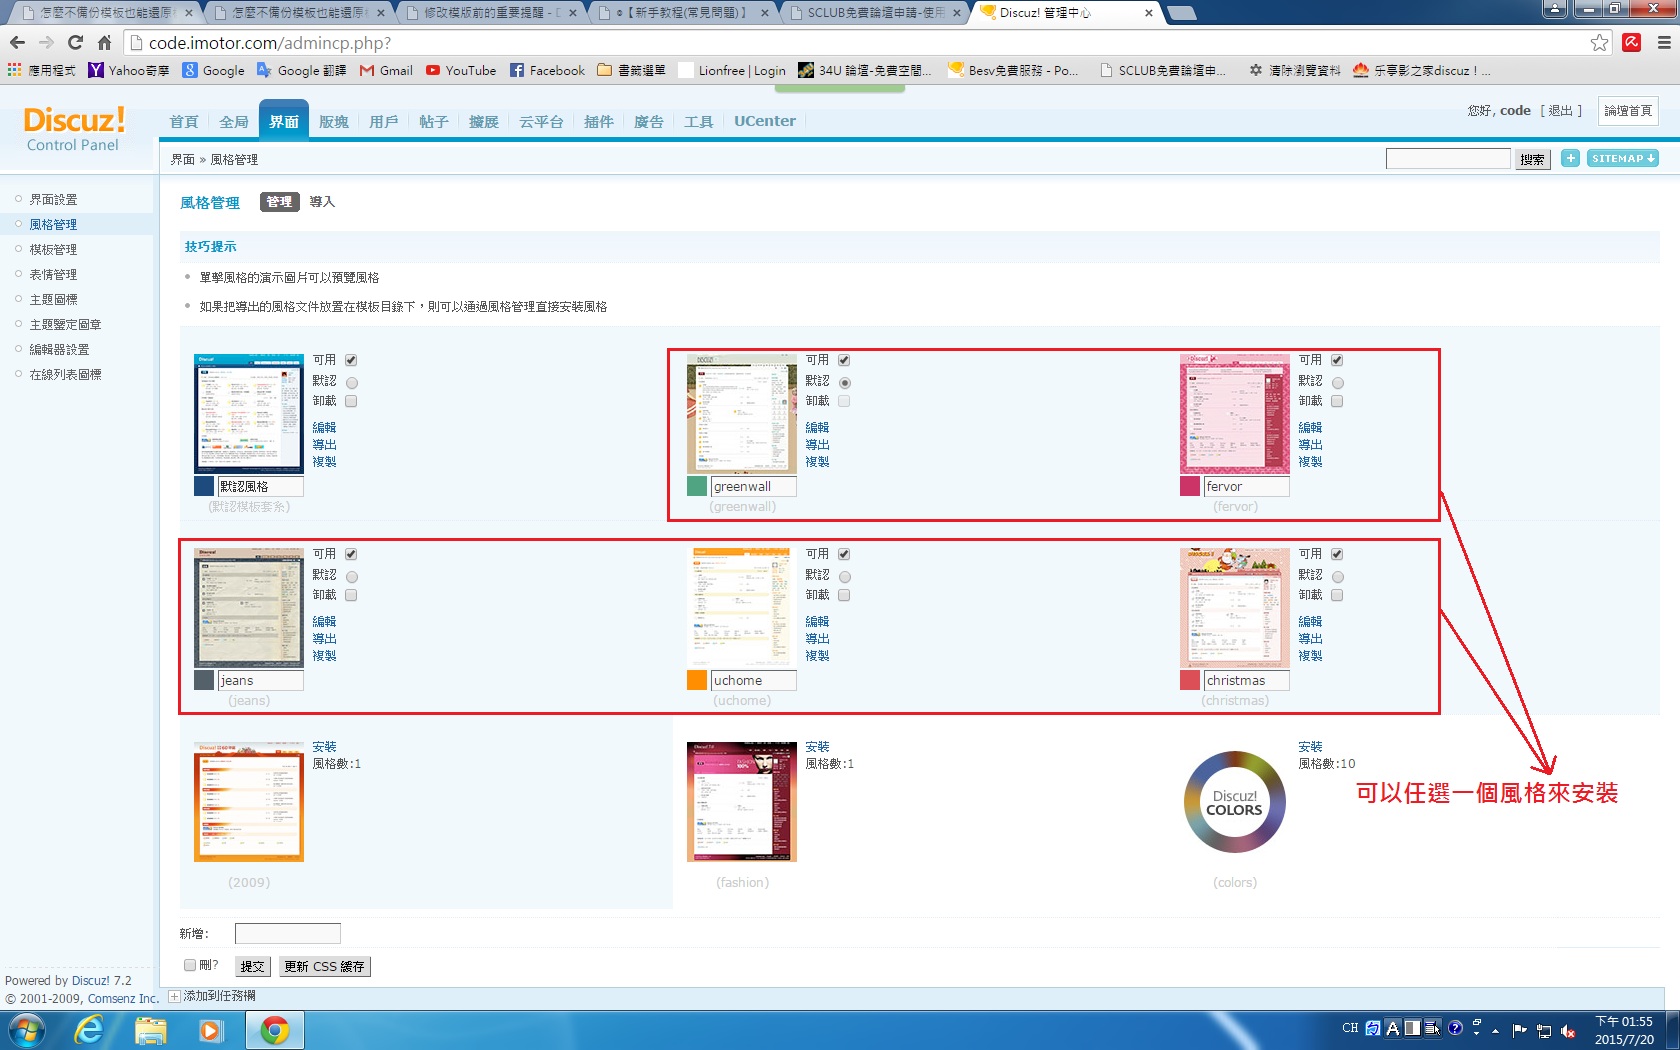Click 編輯 link for greenwall style

click(x=817, y=428)
